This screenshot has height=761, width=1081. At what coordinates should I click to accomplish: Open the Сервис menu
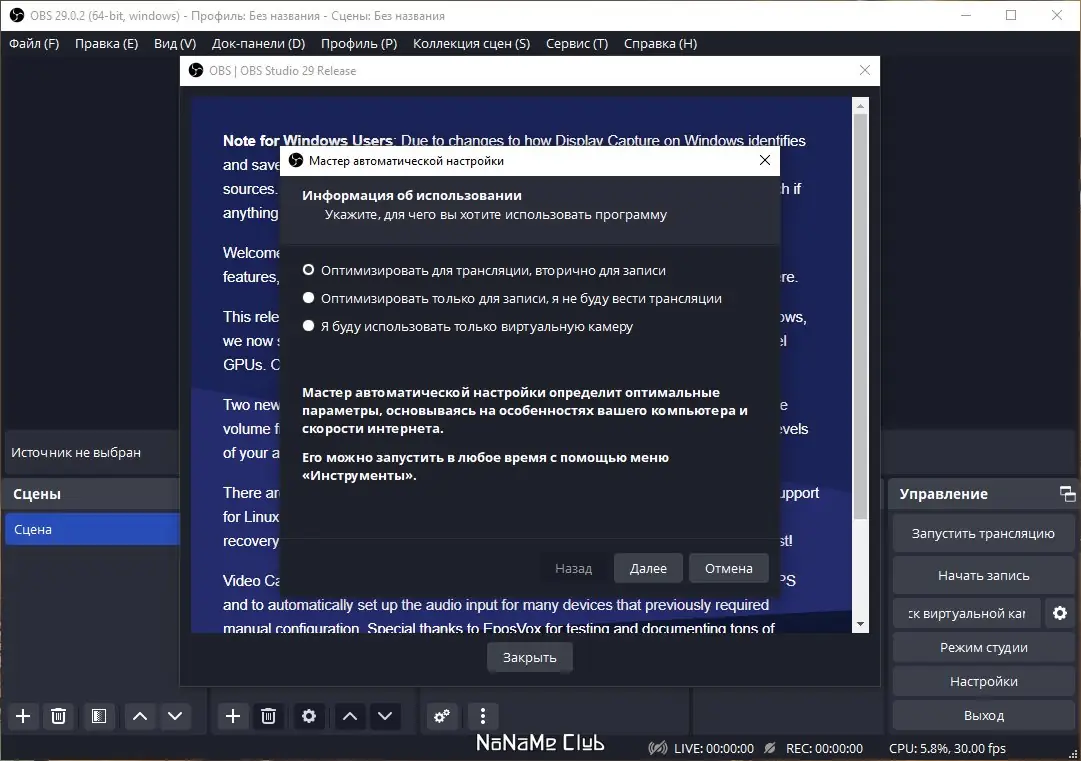577,43
